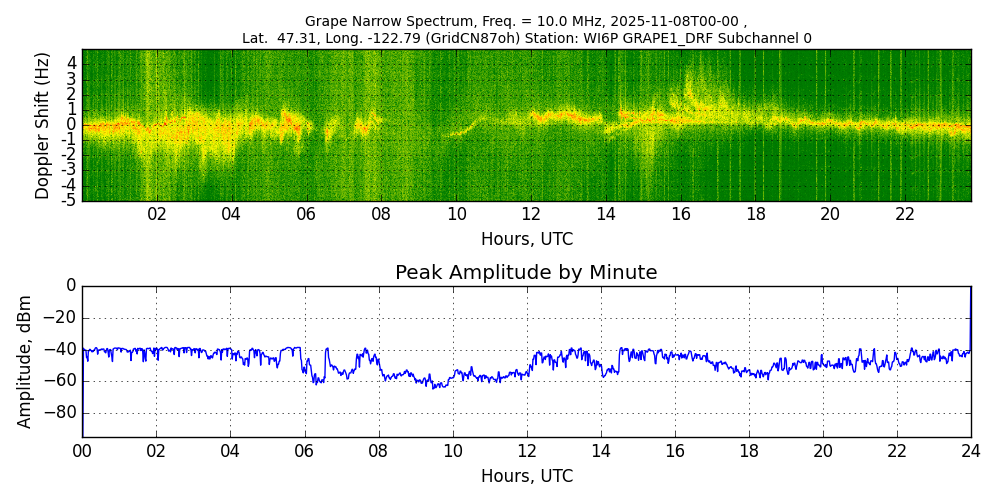1000x500 pixels.
Task: Select the 00 hour tick on amplitude plot
Action: click(82, 451)
